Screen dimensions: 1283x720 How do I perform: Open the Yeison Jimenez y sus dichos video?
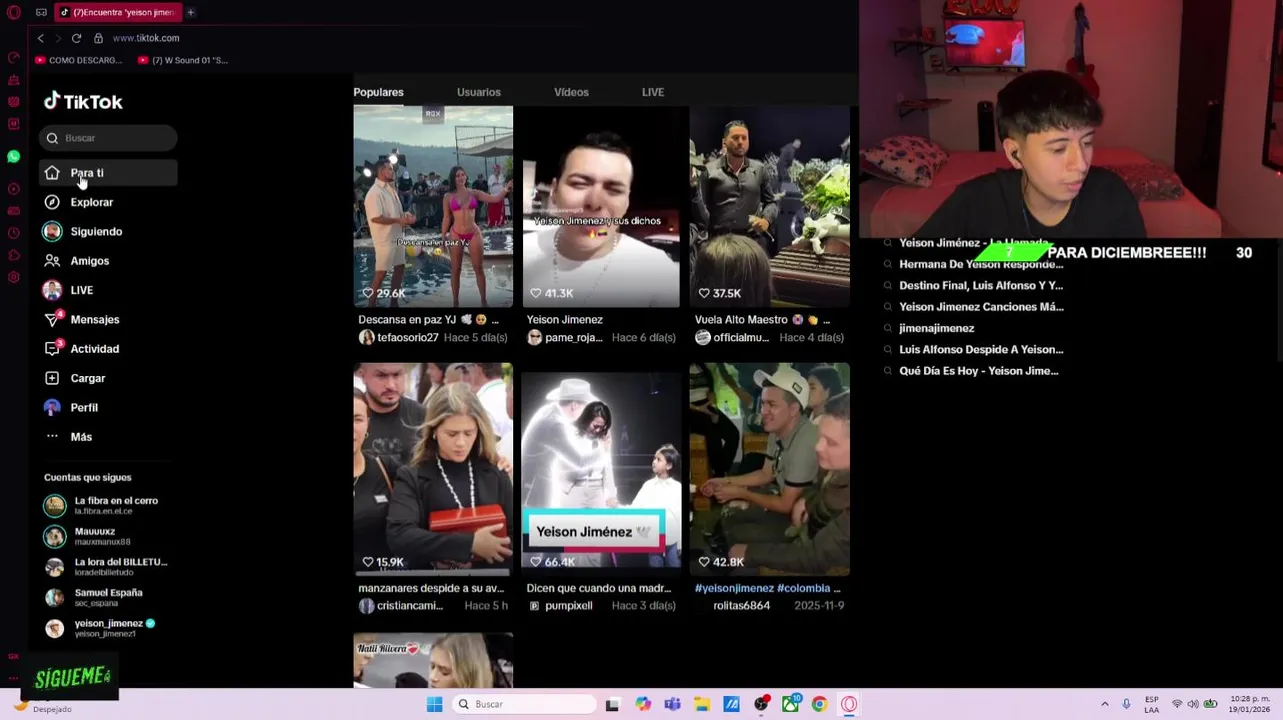[x=601, y=206]
